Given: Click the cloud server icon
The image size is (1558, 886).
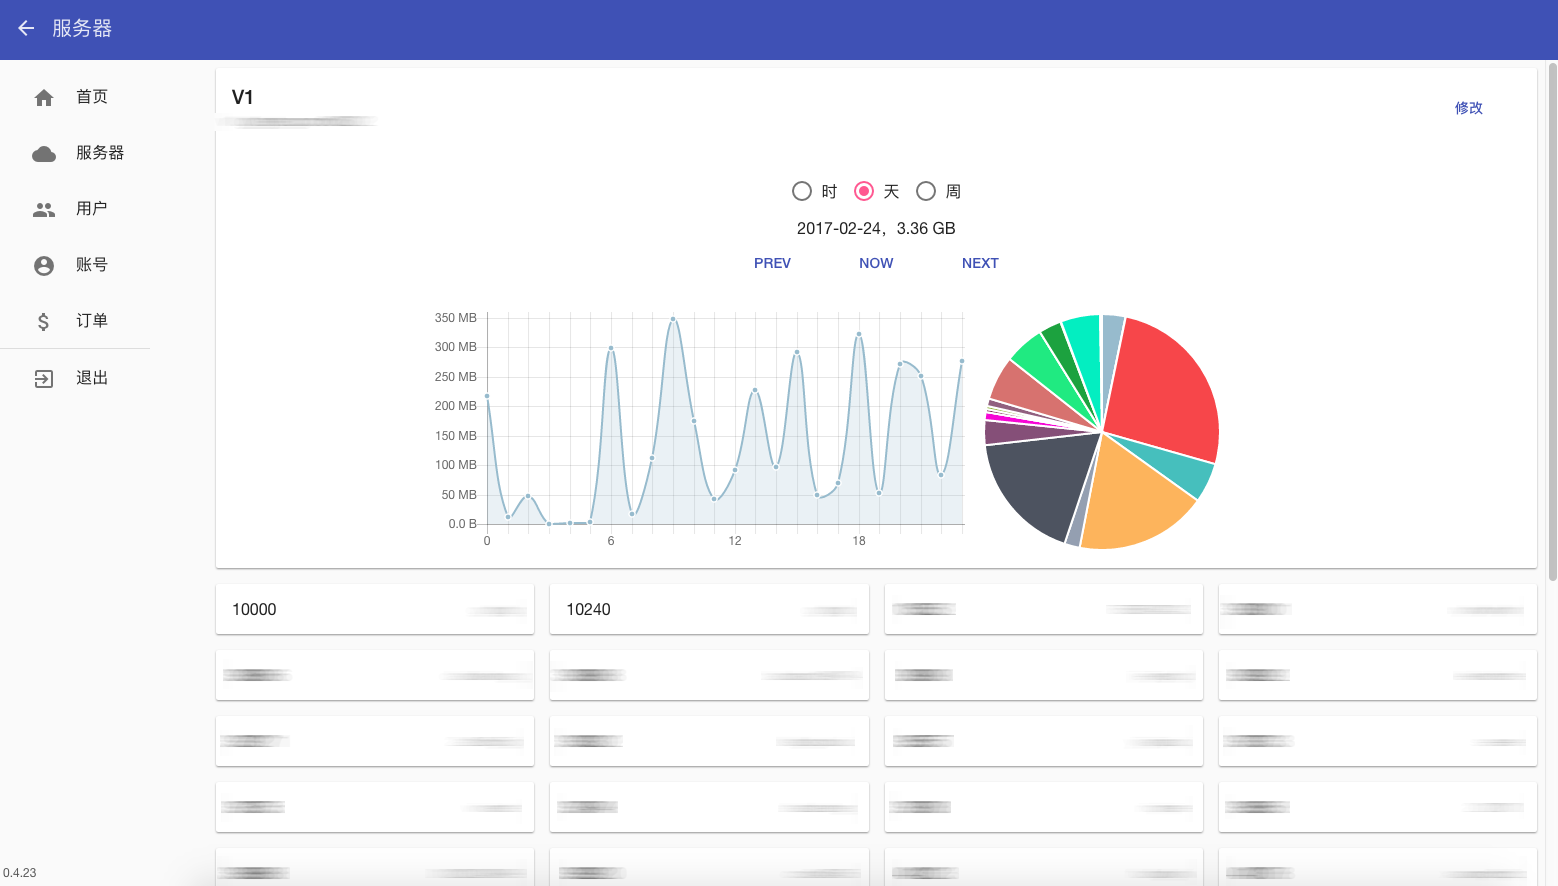Looking at the screenshot, I should pos(44,153).
